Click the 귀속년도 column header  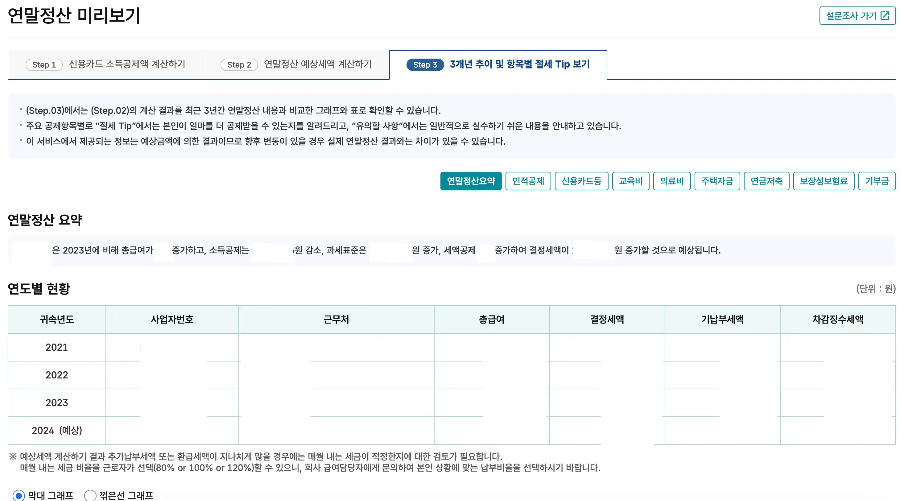[57, 320]
